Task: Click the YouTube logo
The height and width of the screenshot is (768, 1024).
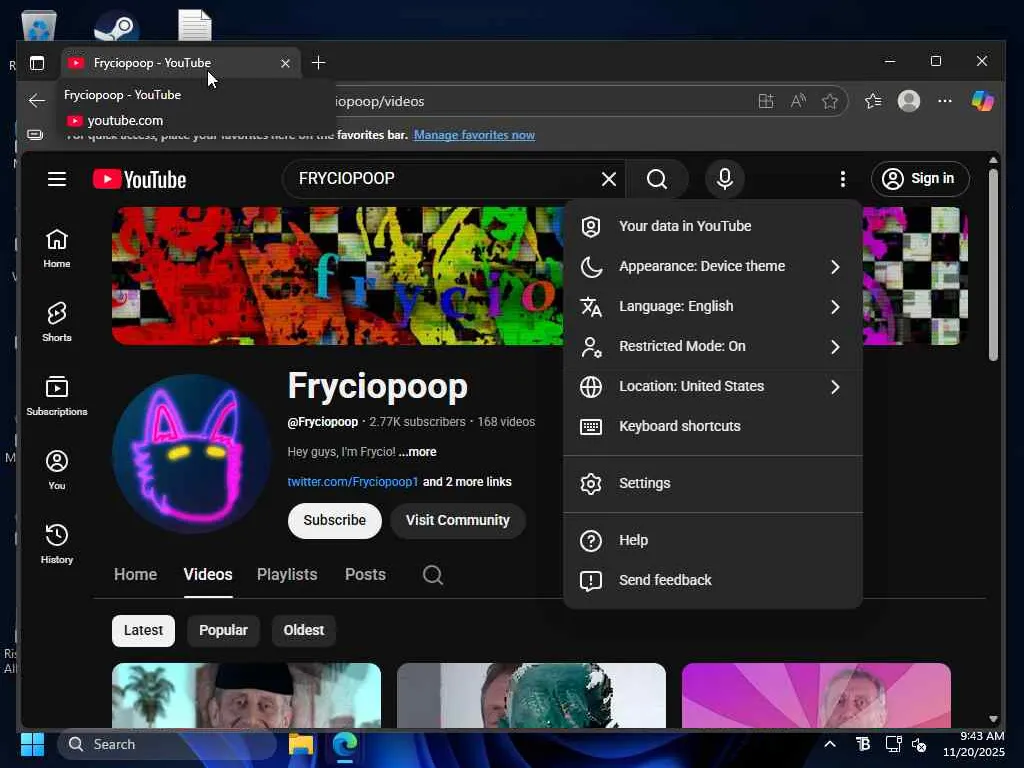Action: 139,179
